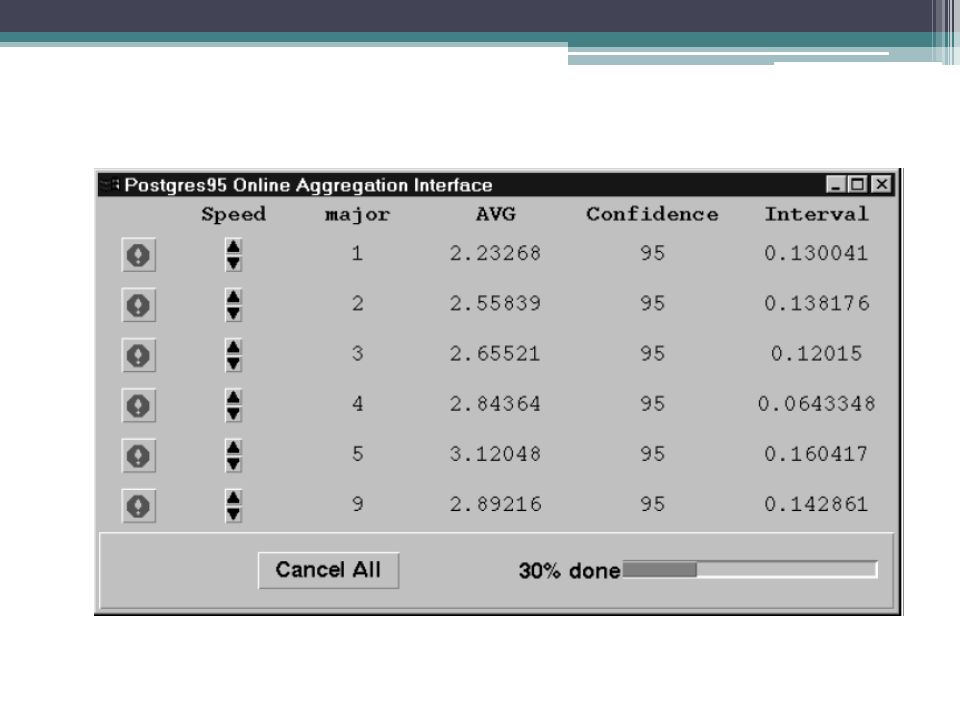
Task: Click major value 9
Action: (358, 504)
